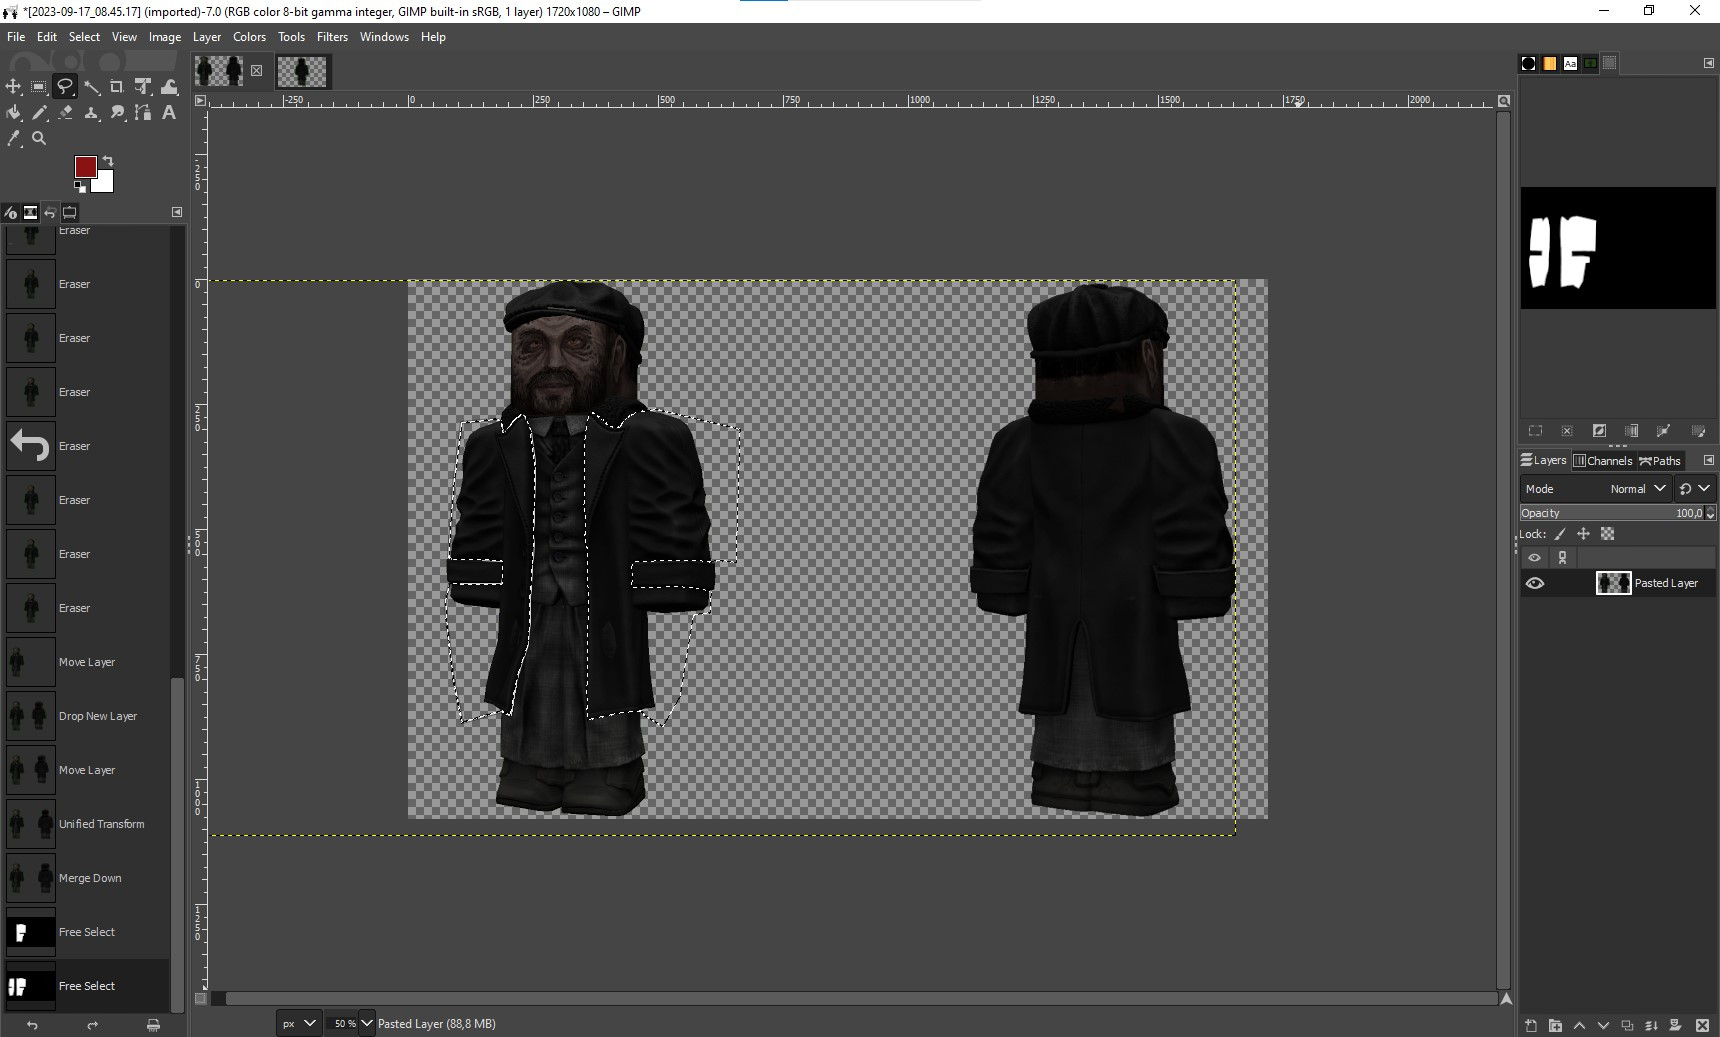The height and width of the screenshot is (1037, 1720).
Task: Open the layer Mode dropdown
Action: [x=1596, y=489]
